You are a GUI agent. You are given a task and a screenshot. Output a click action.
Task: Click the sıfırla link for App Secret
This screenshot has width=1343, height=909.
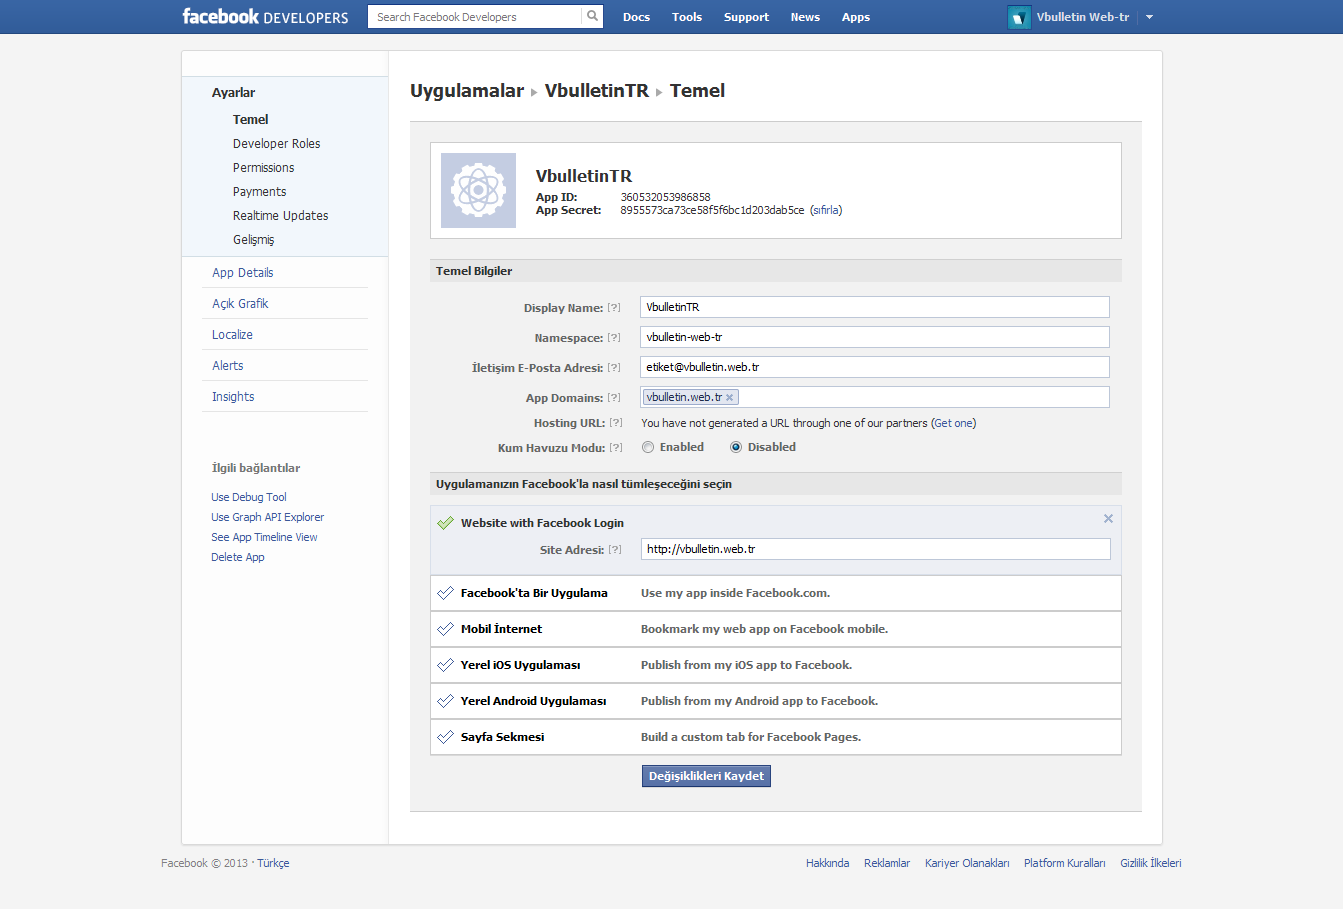point(826,210)
